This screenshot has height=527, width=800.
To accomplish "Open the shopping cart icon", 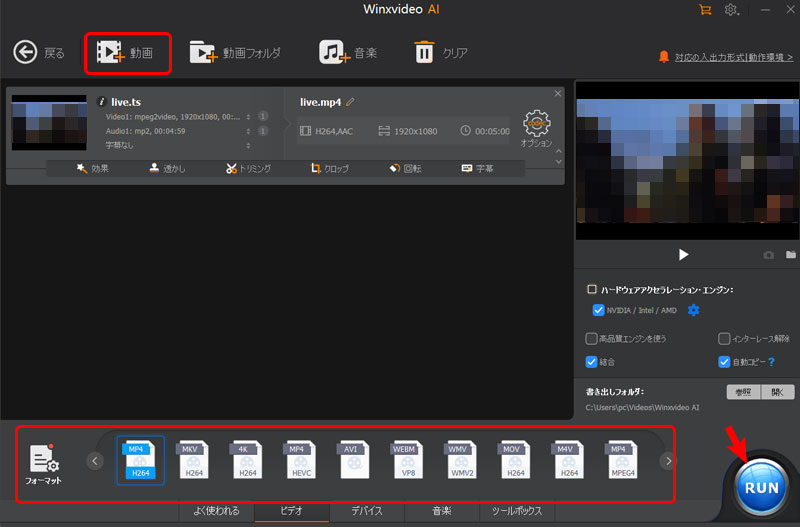I will tap(705, 10).
